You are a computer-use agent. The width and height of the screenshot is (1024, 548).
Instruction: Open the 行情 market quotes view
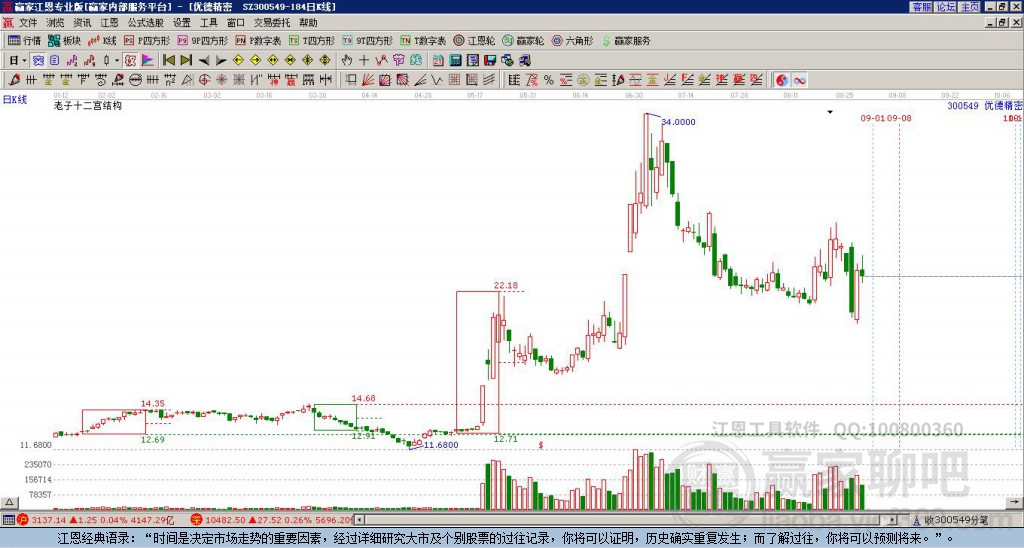[24, 40]
